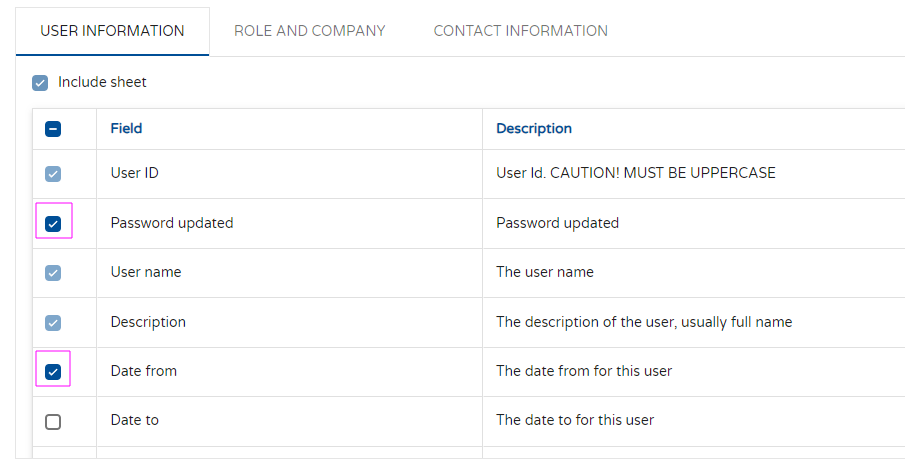Select the User ID field name cell
The width and height of the screenshot is (905, 465).
pos(134,173)
